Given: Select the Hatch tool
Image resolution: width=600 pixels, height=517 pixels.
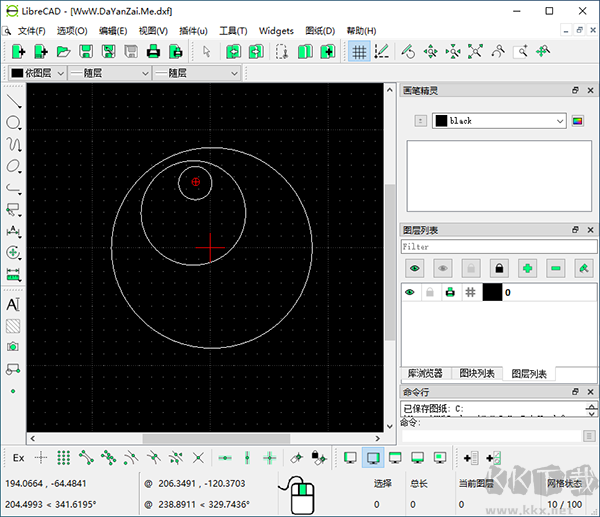Looking at the screenshot, I should (13, 326).
